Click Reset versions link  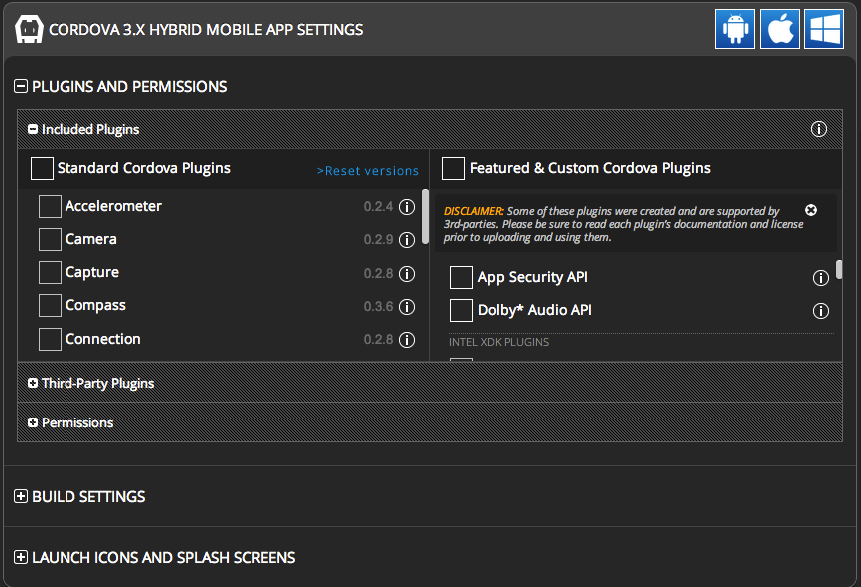[368, 171]
